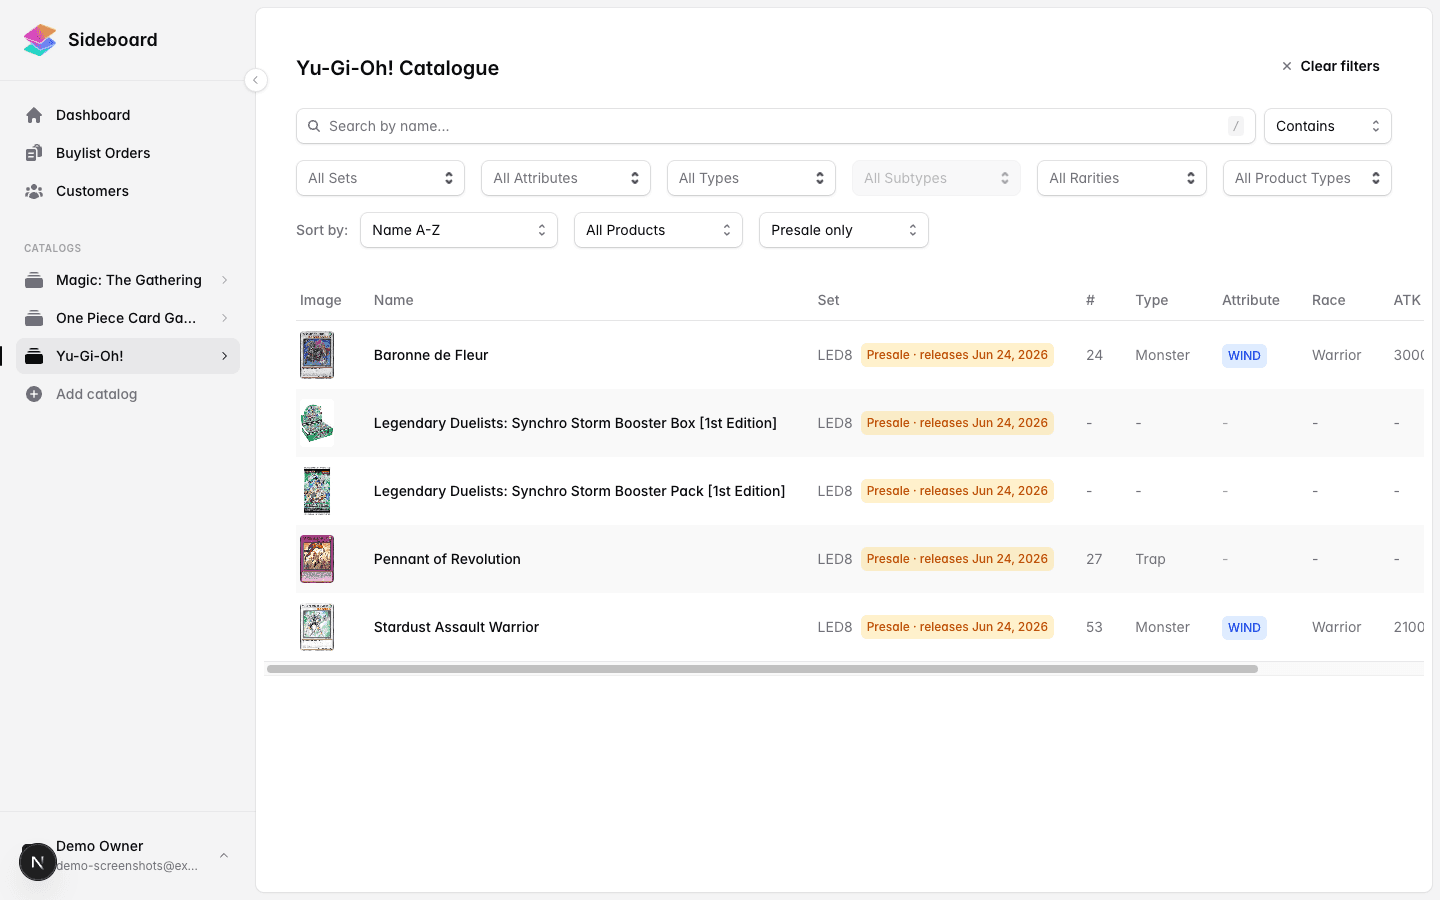
Task: Click the Dashboard home icon
Action: (x=34, y=115)
